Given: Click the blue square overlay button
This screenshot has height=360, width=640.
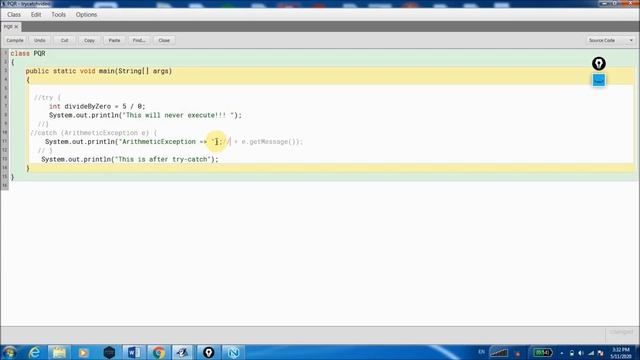Looking at the screenshot, I should click(x=599, y=80).
